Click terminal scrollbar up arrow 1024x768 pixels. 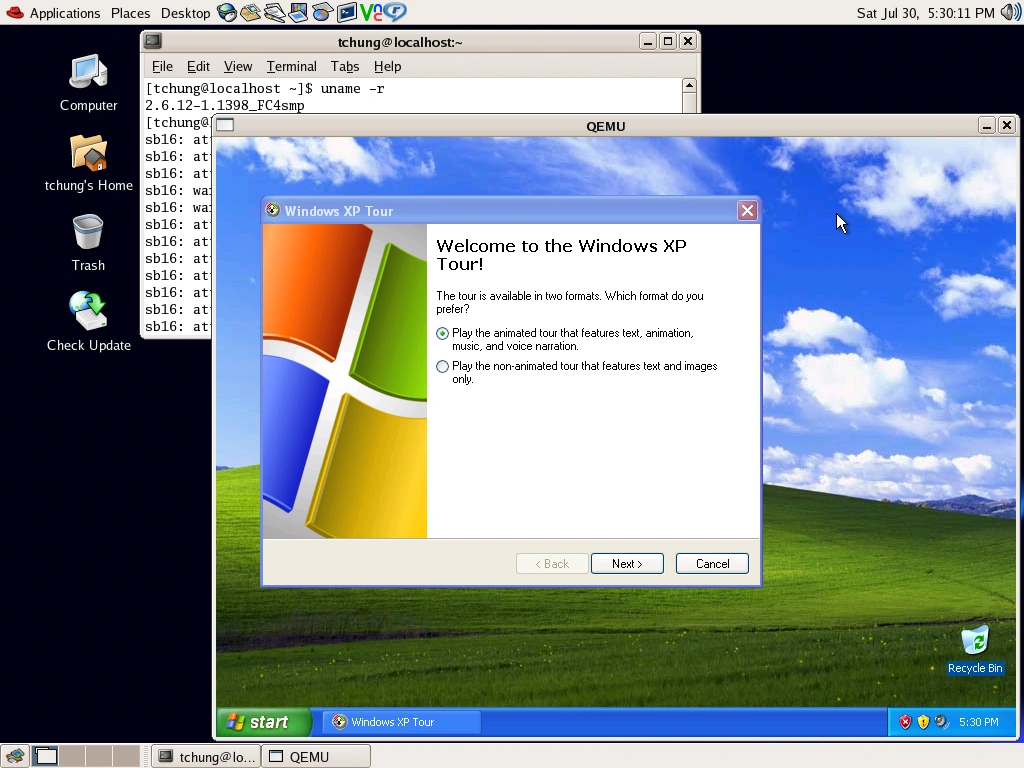(x=689, y=86)
